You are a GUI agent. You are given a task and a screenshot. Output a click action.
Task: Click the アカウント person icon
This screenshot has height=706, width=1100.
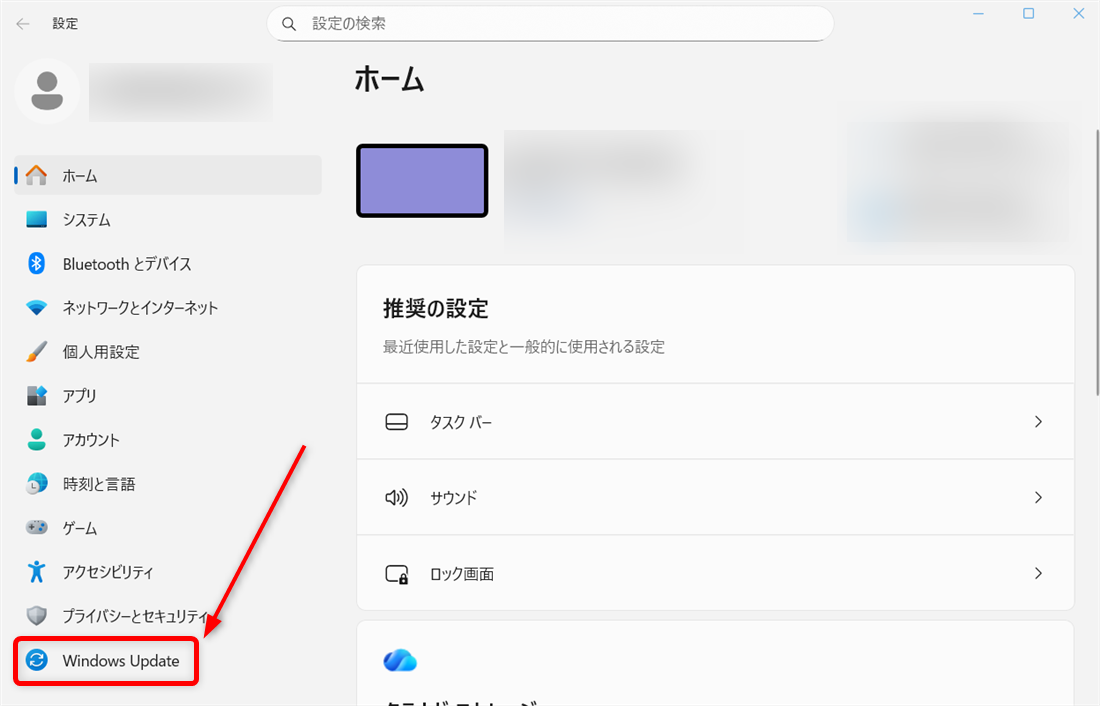coord(36,439)
